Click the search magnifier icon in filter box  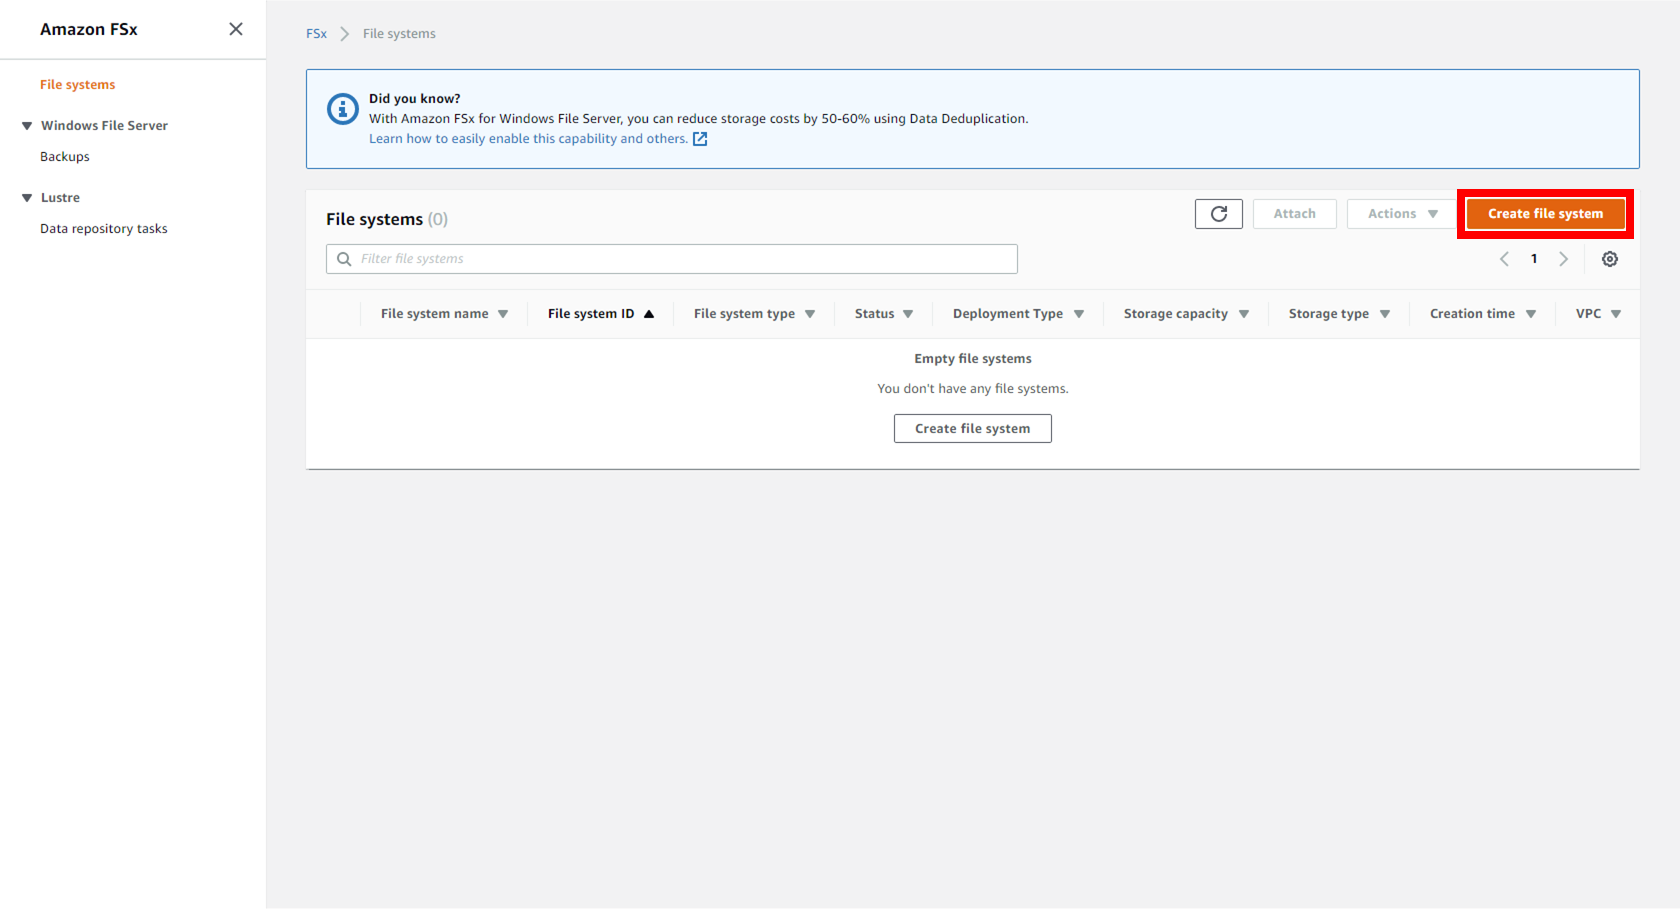(344, 259)
